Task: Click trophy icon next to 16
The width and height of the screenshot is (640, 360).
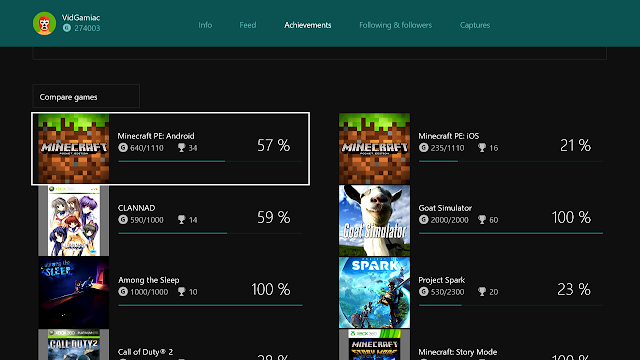Action: tap(482, 148)
